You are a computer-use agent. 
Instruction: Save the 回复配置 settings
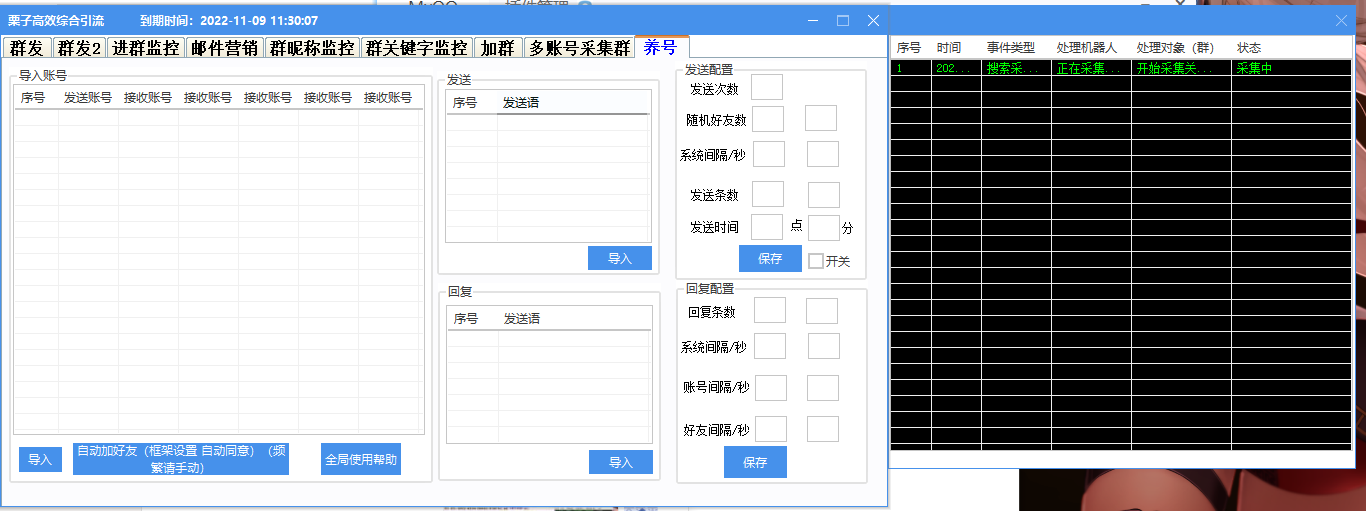pos(755,462)
